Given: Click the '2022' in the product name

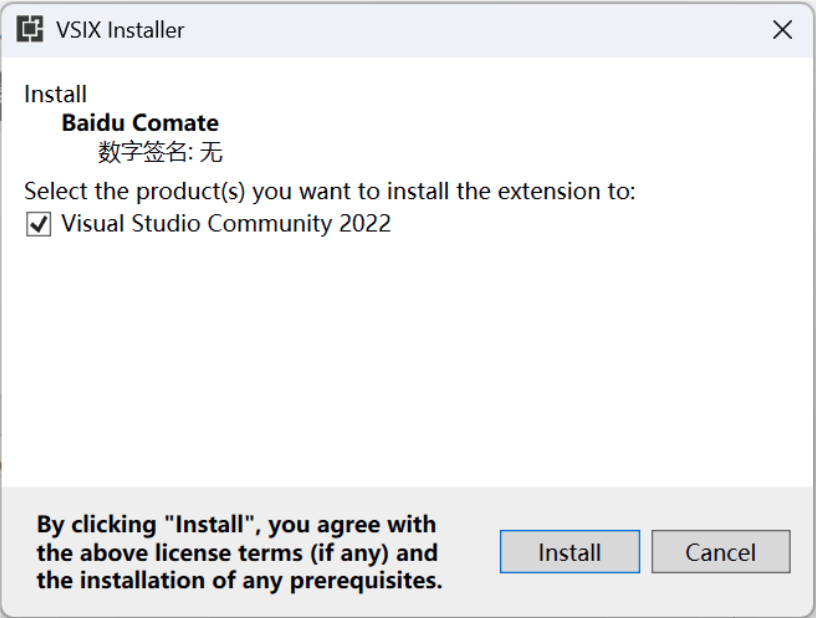Looking at the screenshot, I should click(x=365, y=224).
